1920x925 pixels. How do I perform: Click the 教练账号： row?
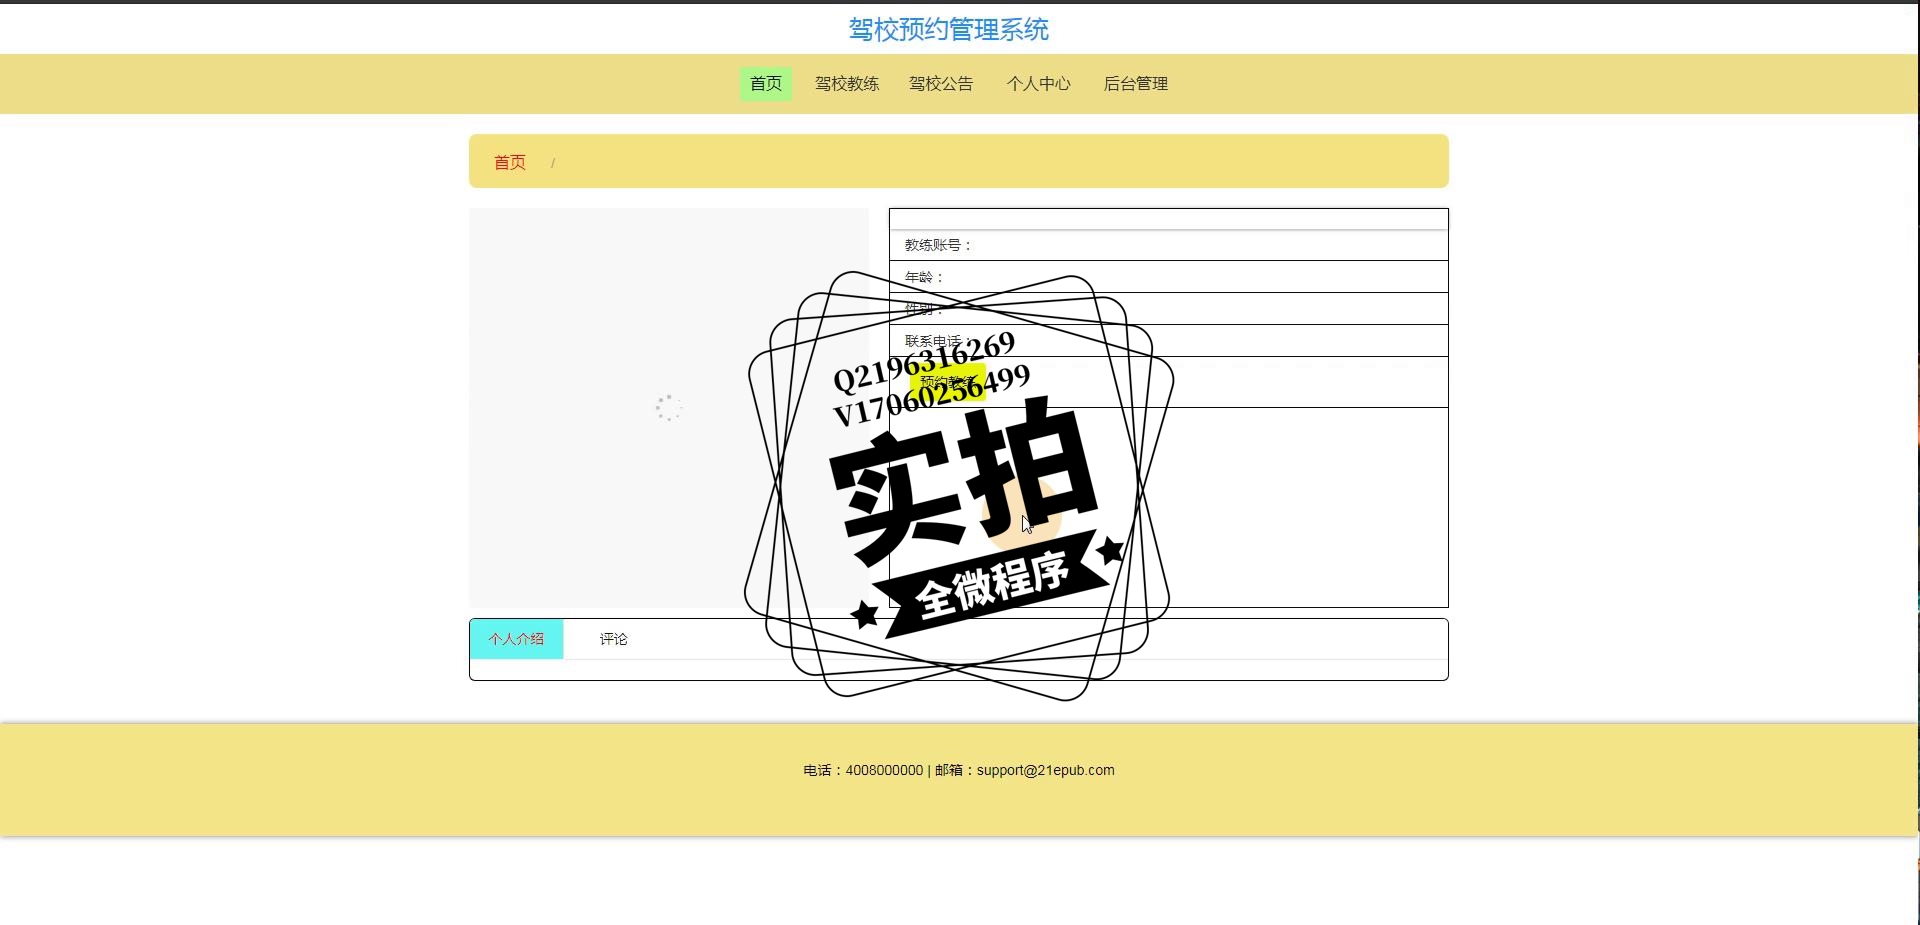click(1169, 245)
